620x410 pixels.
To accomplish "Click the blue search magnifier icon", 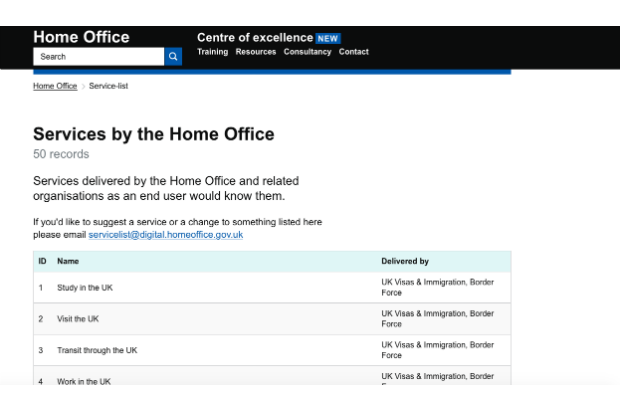I will 173,57.
